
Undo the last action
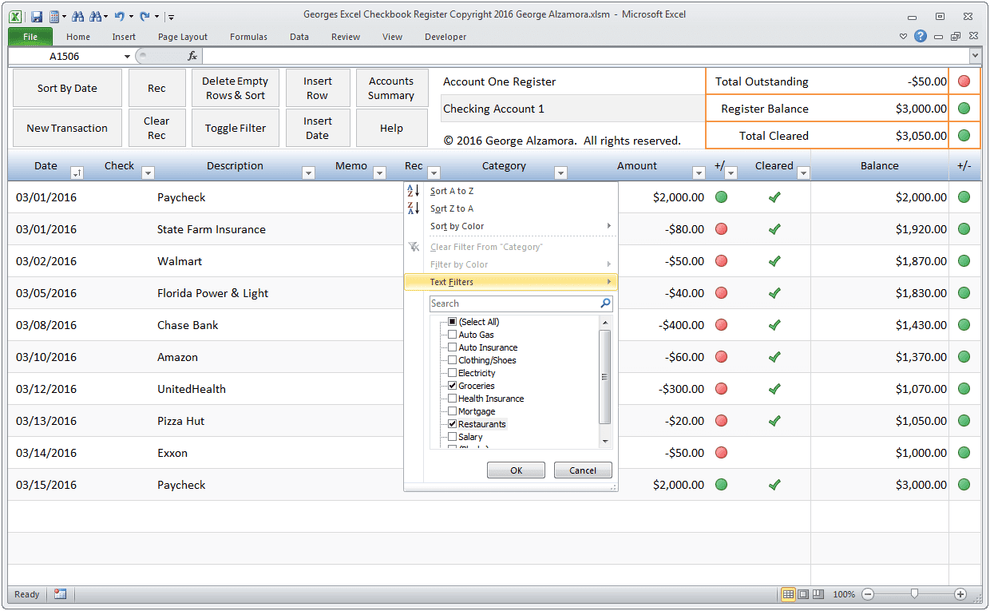(121, 16)
